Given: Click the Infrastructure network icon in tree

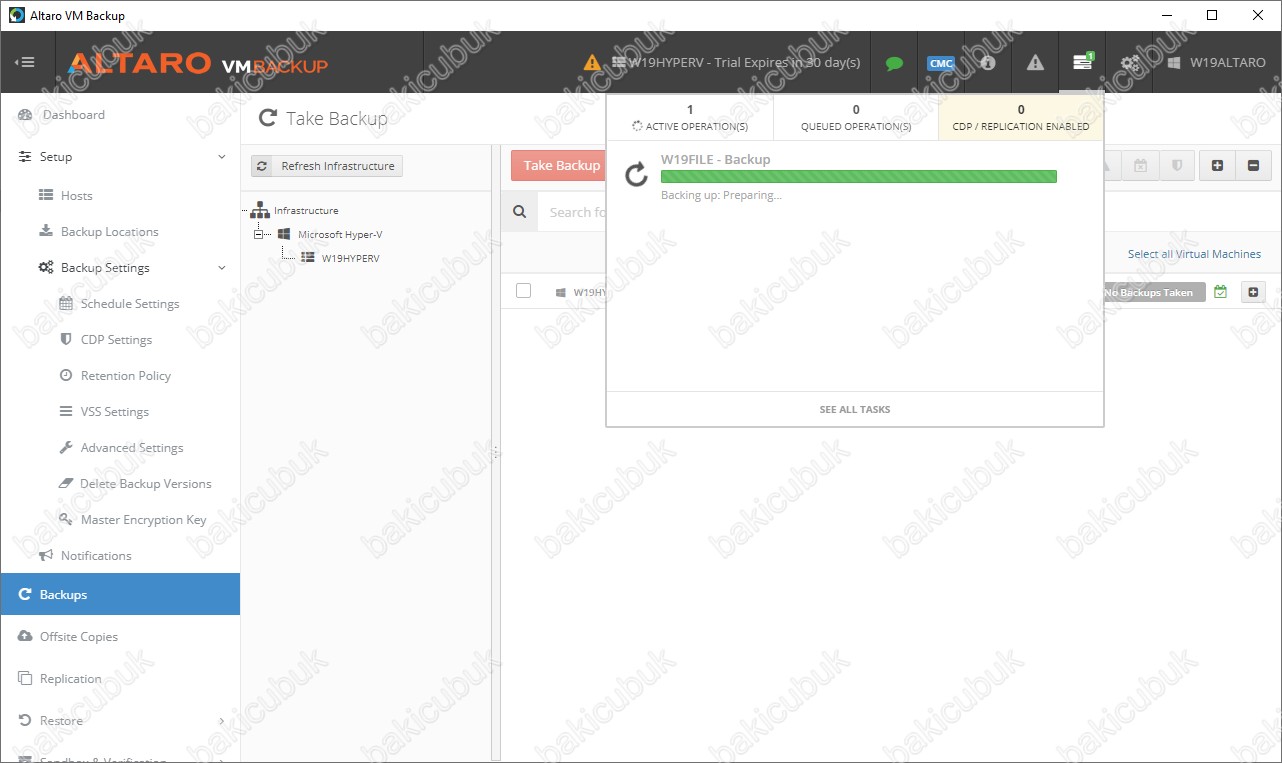Looking at the screenshot, I should 260,210.
